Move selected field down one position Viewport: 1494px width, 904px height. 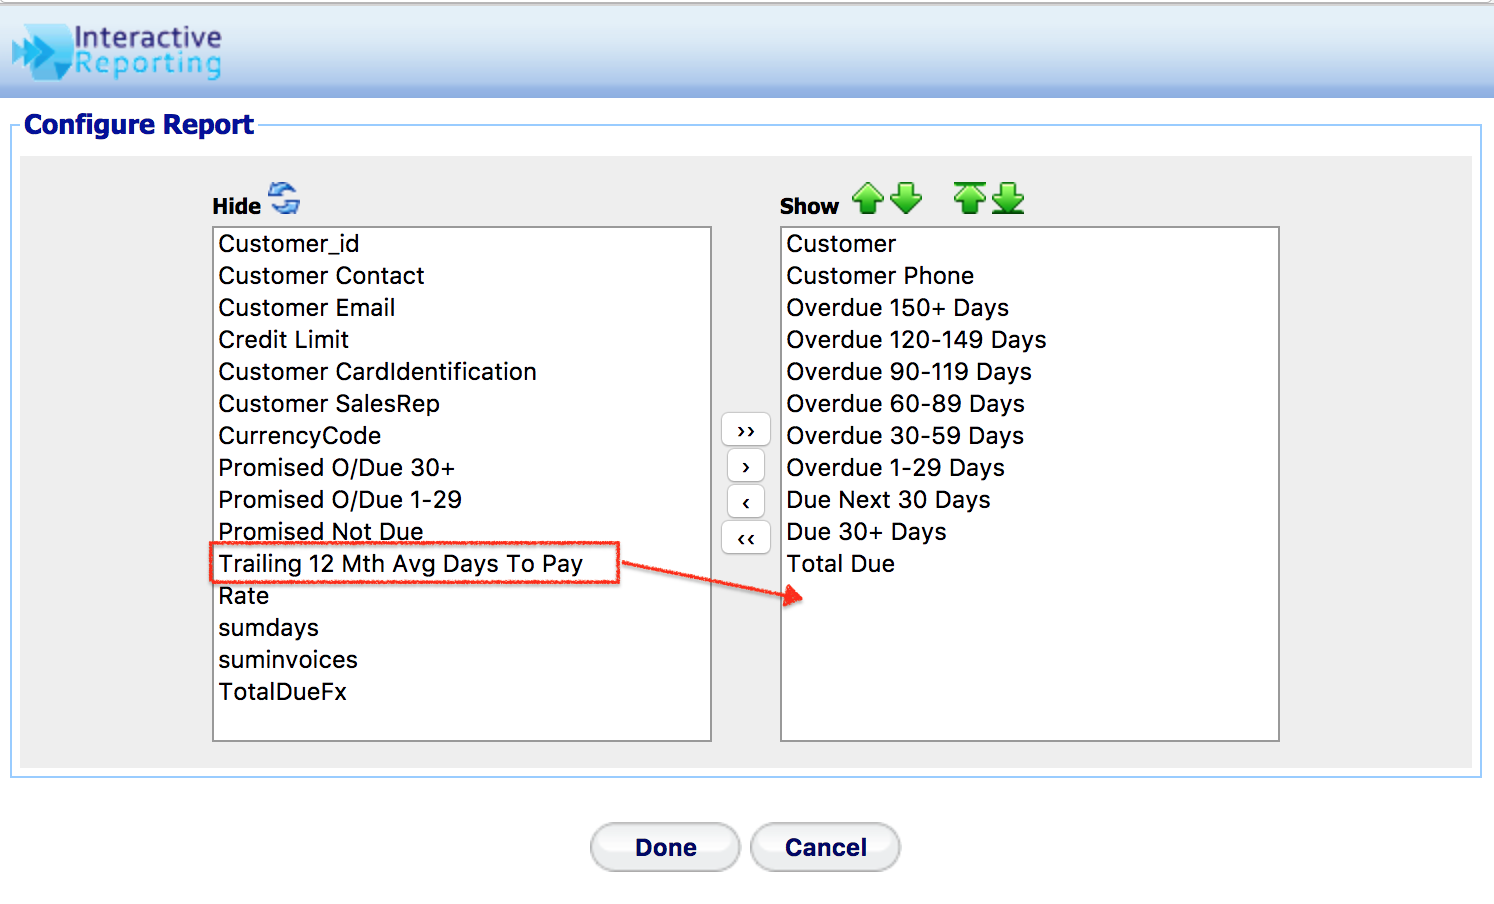[906, 198]
